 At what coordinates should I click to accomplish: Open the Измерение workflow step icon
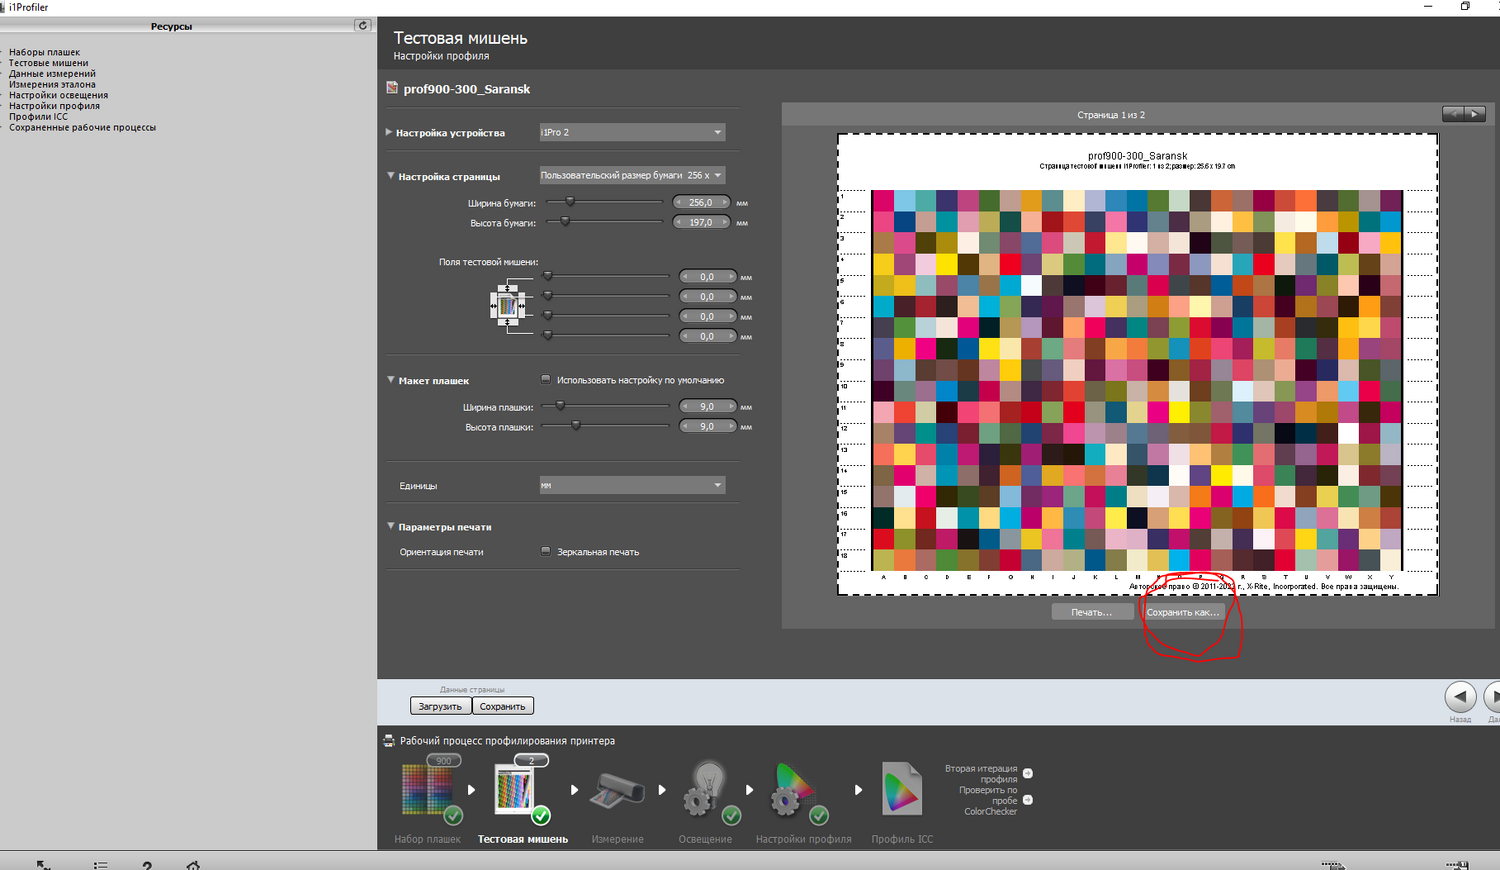pos(617,790)
